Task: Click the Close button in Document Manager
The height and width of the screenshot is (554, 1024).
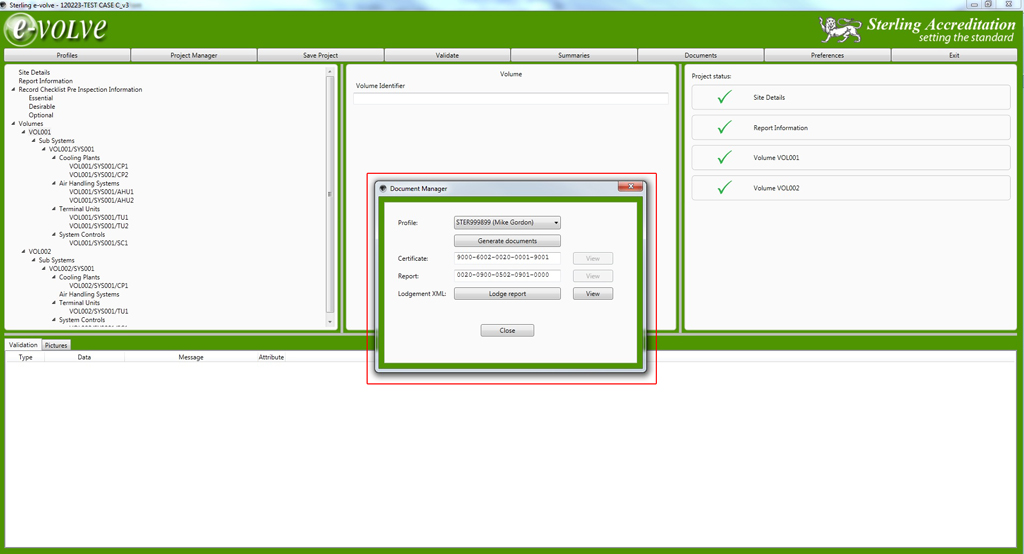Action: point(507,331)
